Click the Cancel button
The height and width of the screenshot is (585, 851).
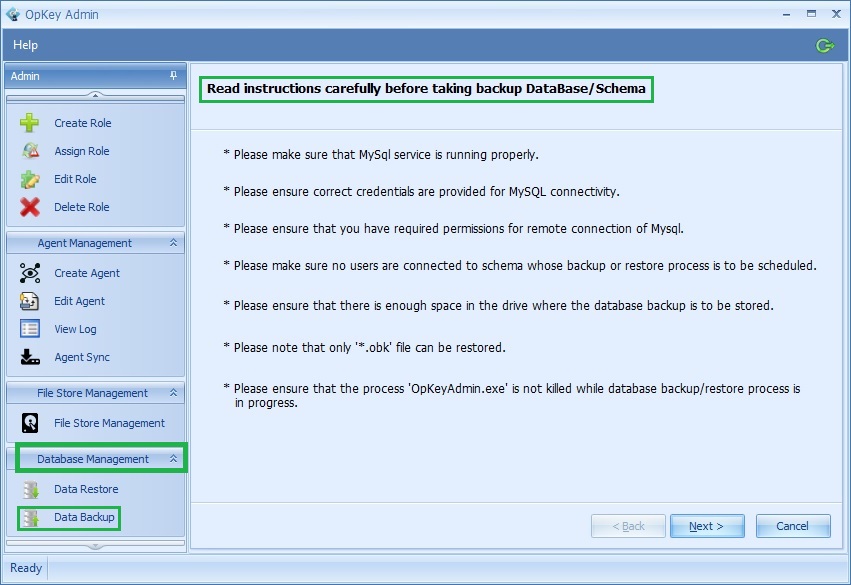793,526
